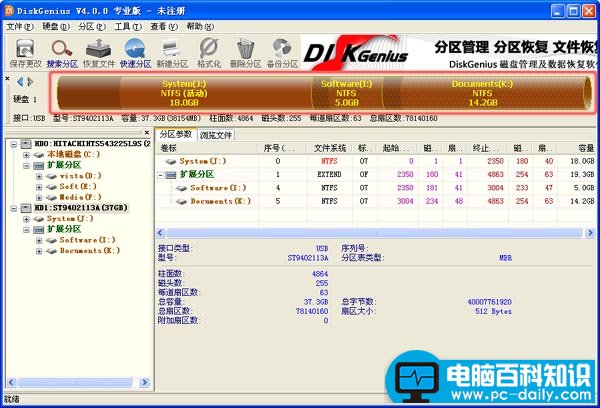This screenshot has height=408, width=600.
Task: Open the 搜索分区 search partition tool
Action: pos(62,53)
